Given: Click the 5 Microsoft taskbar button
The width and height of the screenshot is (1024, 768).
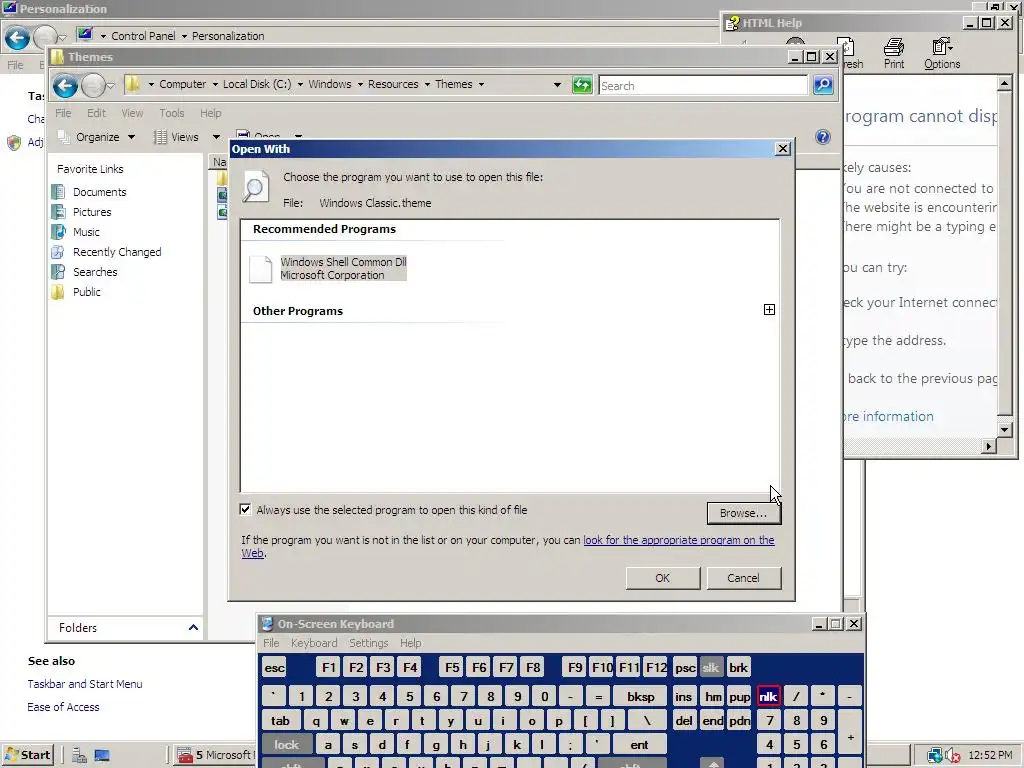Looking at the screenshot, I should (x=216, y=756).
